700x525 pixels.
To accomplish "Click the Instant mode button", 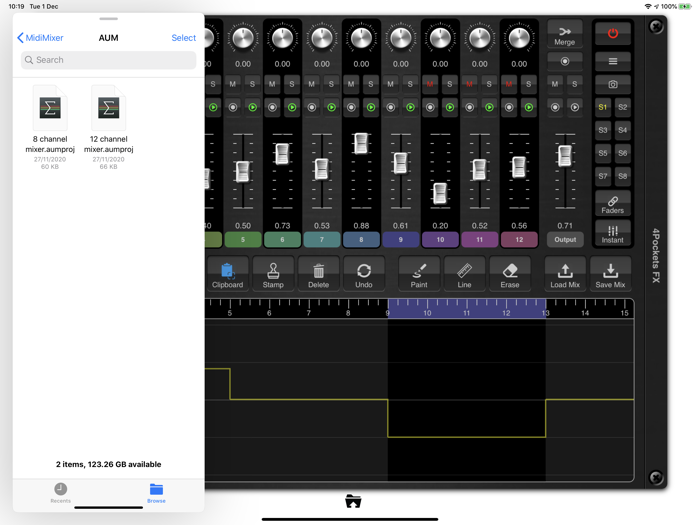I will [x=612, y=233].
